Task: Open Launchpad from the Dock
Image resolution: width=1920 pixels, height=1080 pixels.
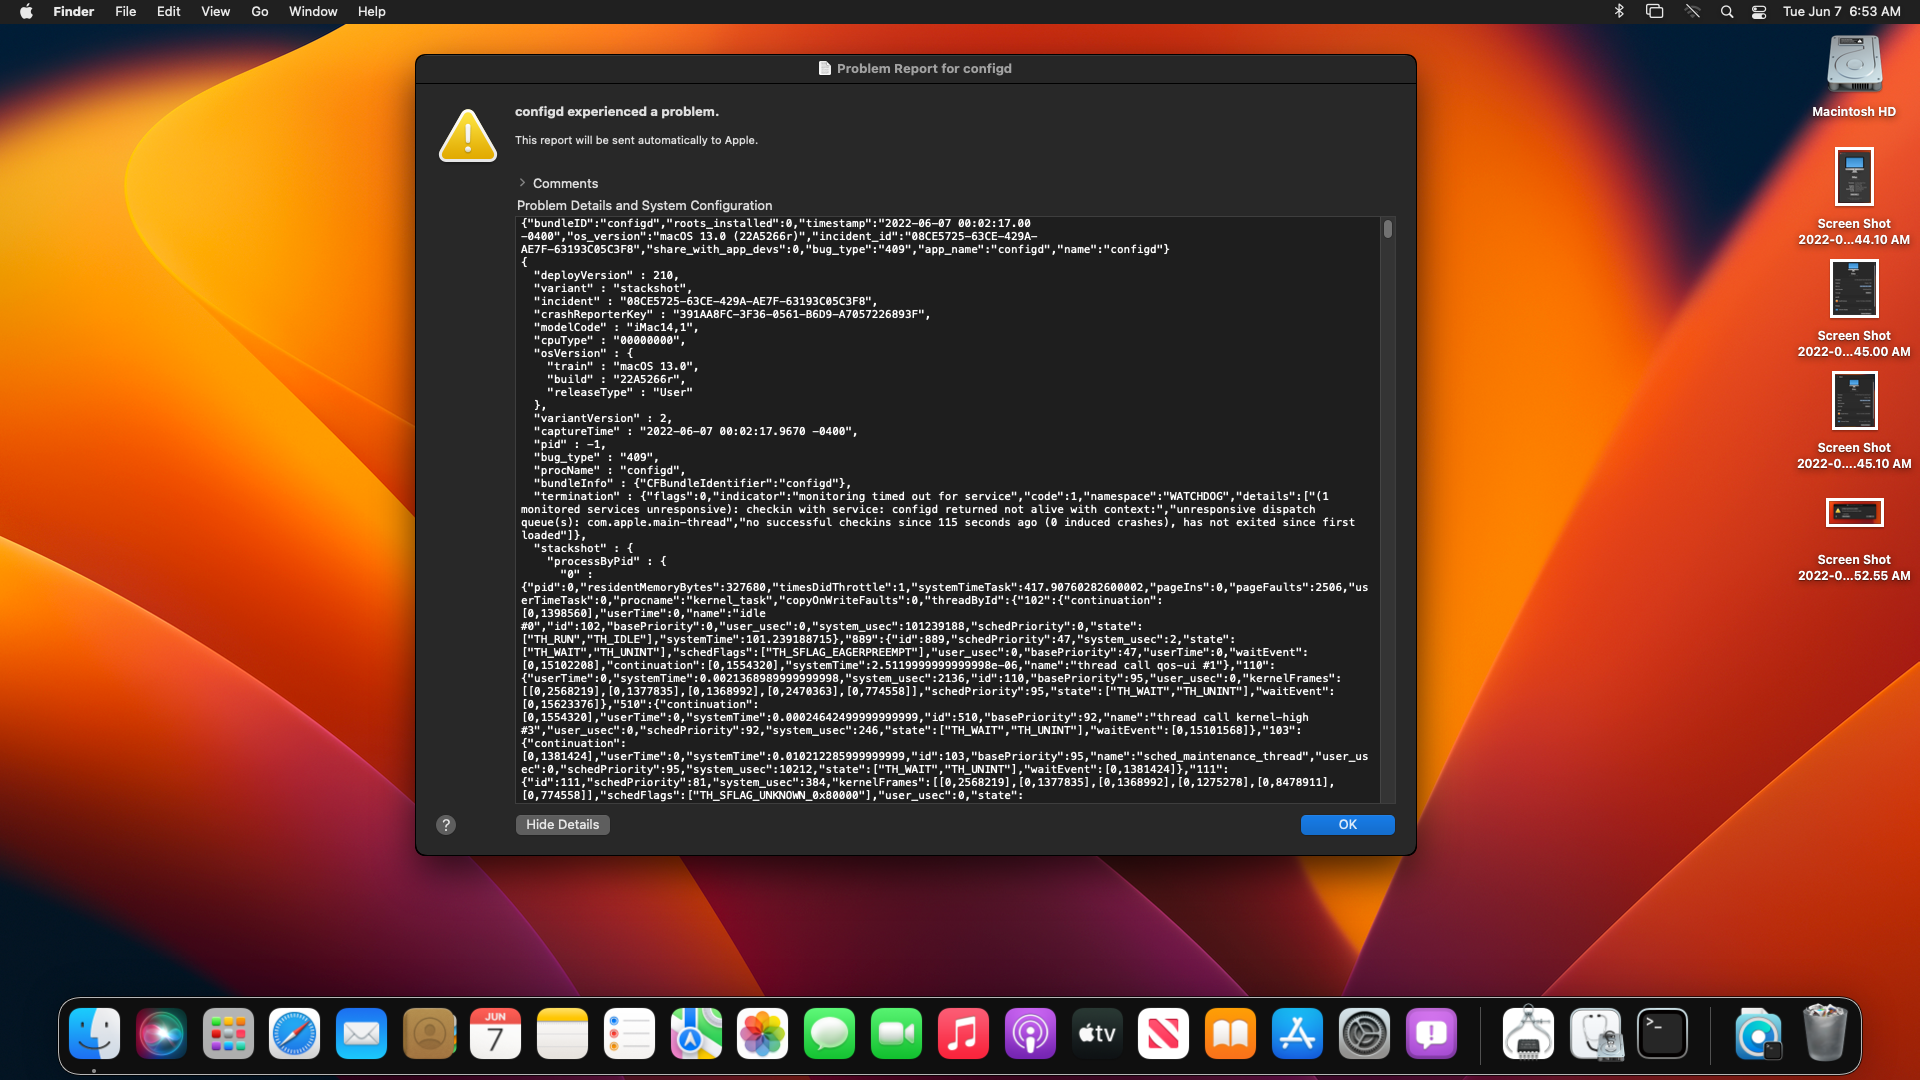Action: [228, 1034]
